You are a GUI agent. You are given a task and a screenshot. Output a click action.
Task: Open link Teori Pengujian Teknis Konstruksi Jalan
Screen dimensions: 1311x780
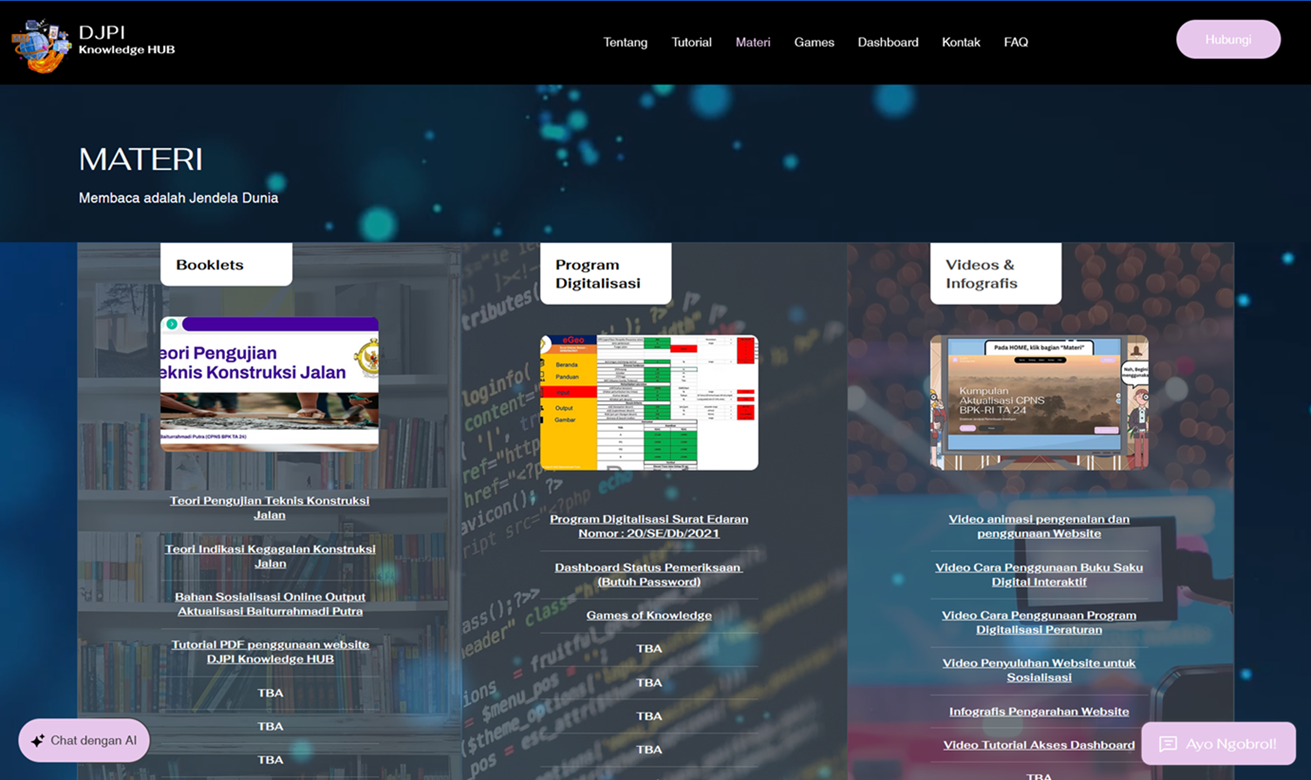270,508
